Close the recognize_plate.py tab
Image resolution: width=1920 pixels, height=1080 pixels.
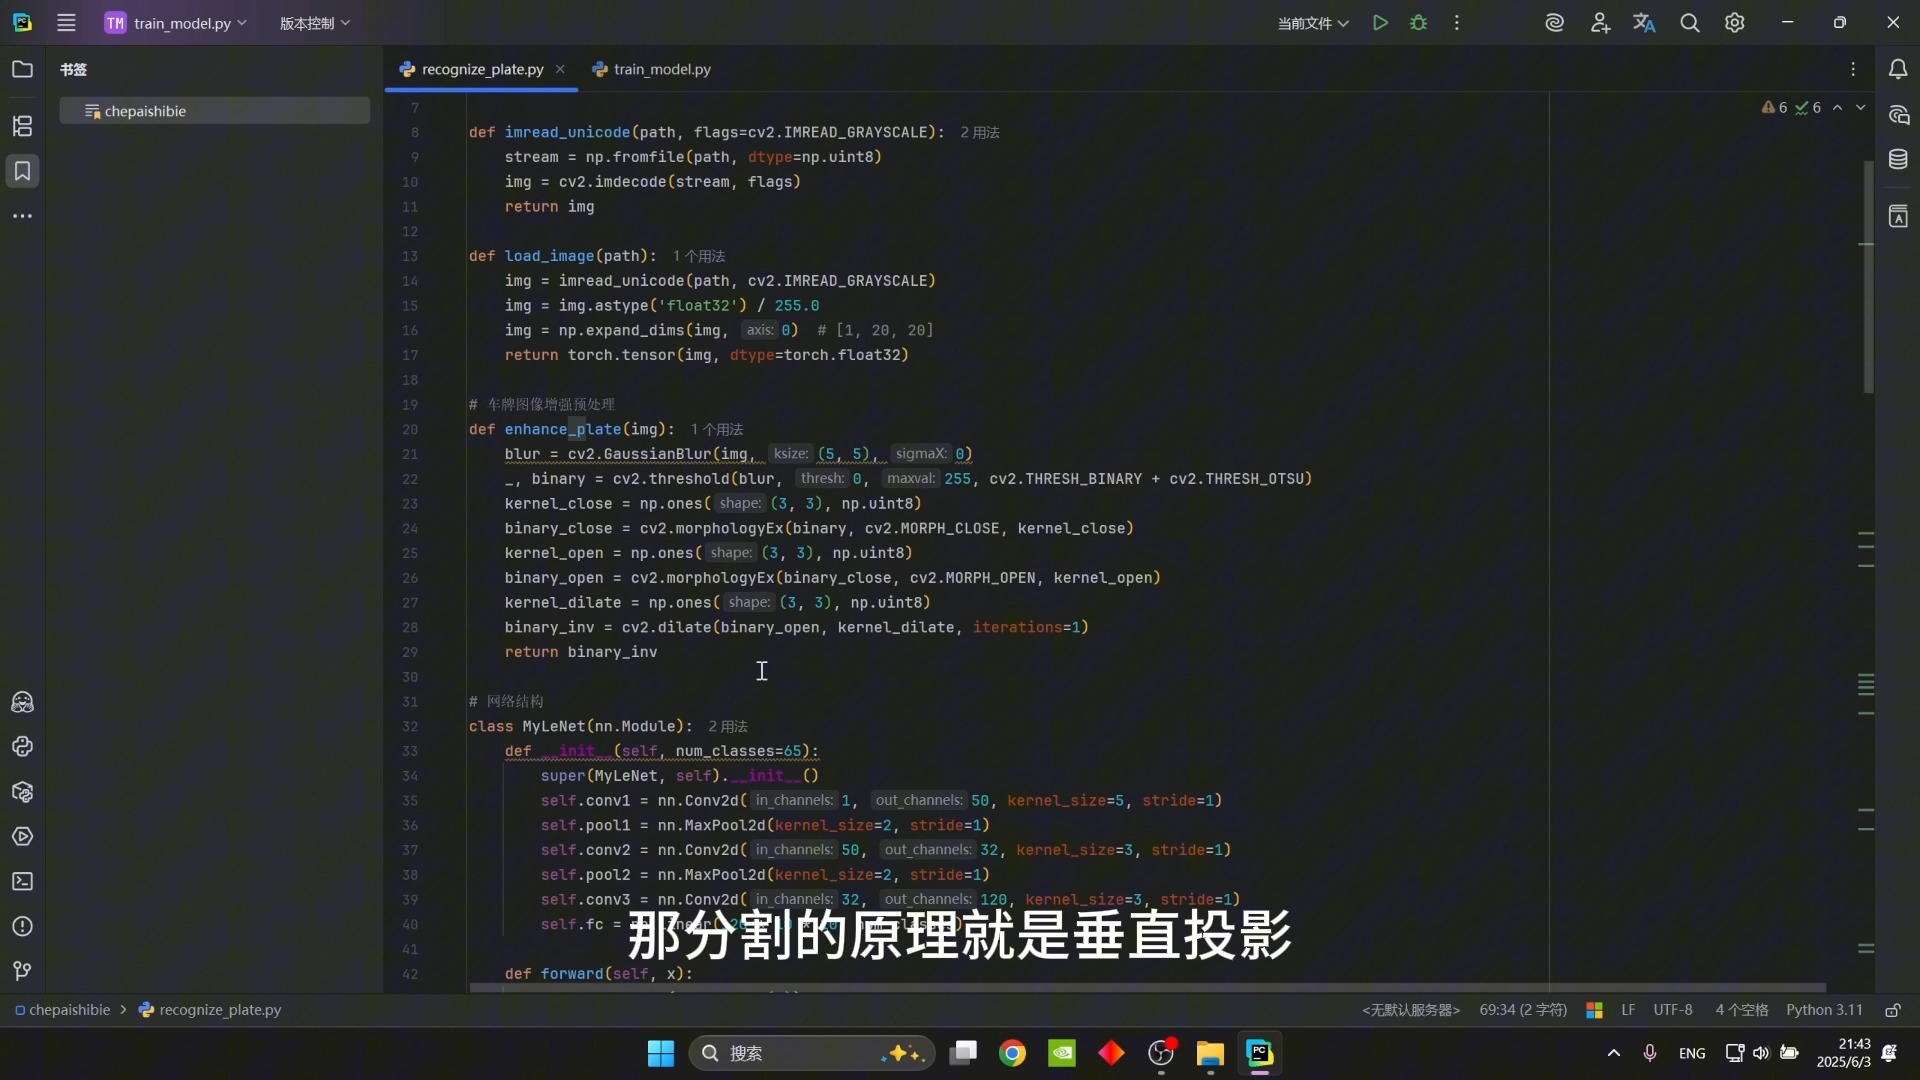point(560,69)
